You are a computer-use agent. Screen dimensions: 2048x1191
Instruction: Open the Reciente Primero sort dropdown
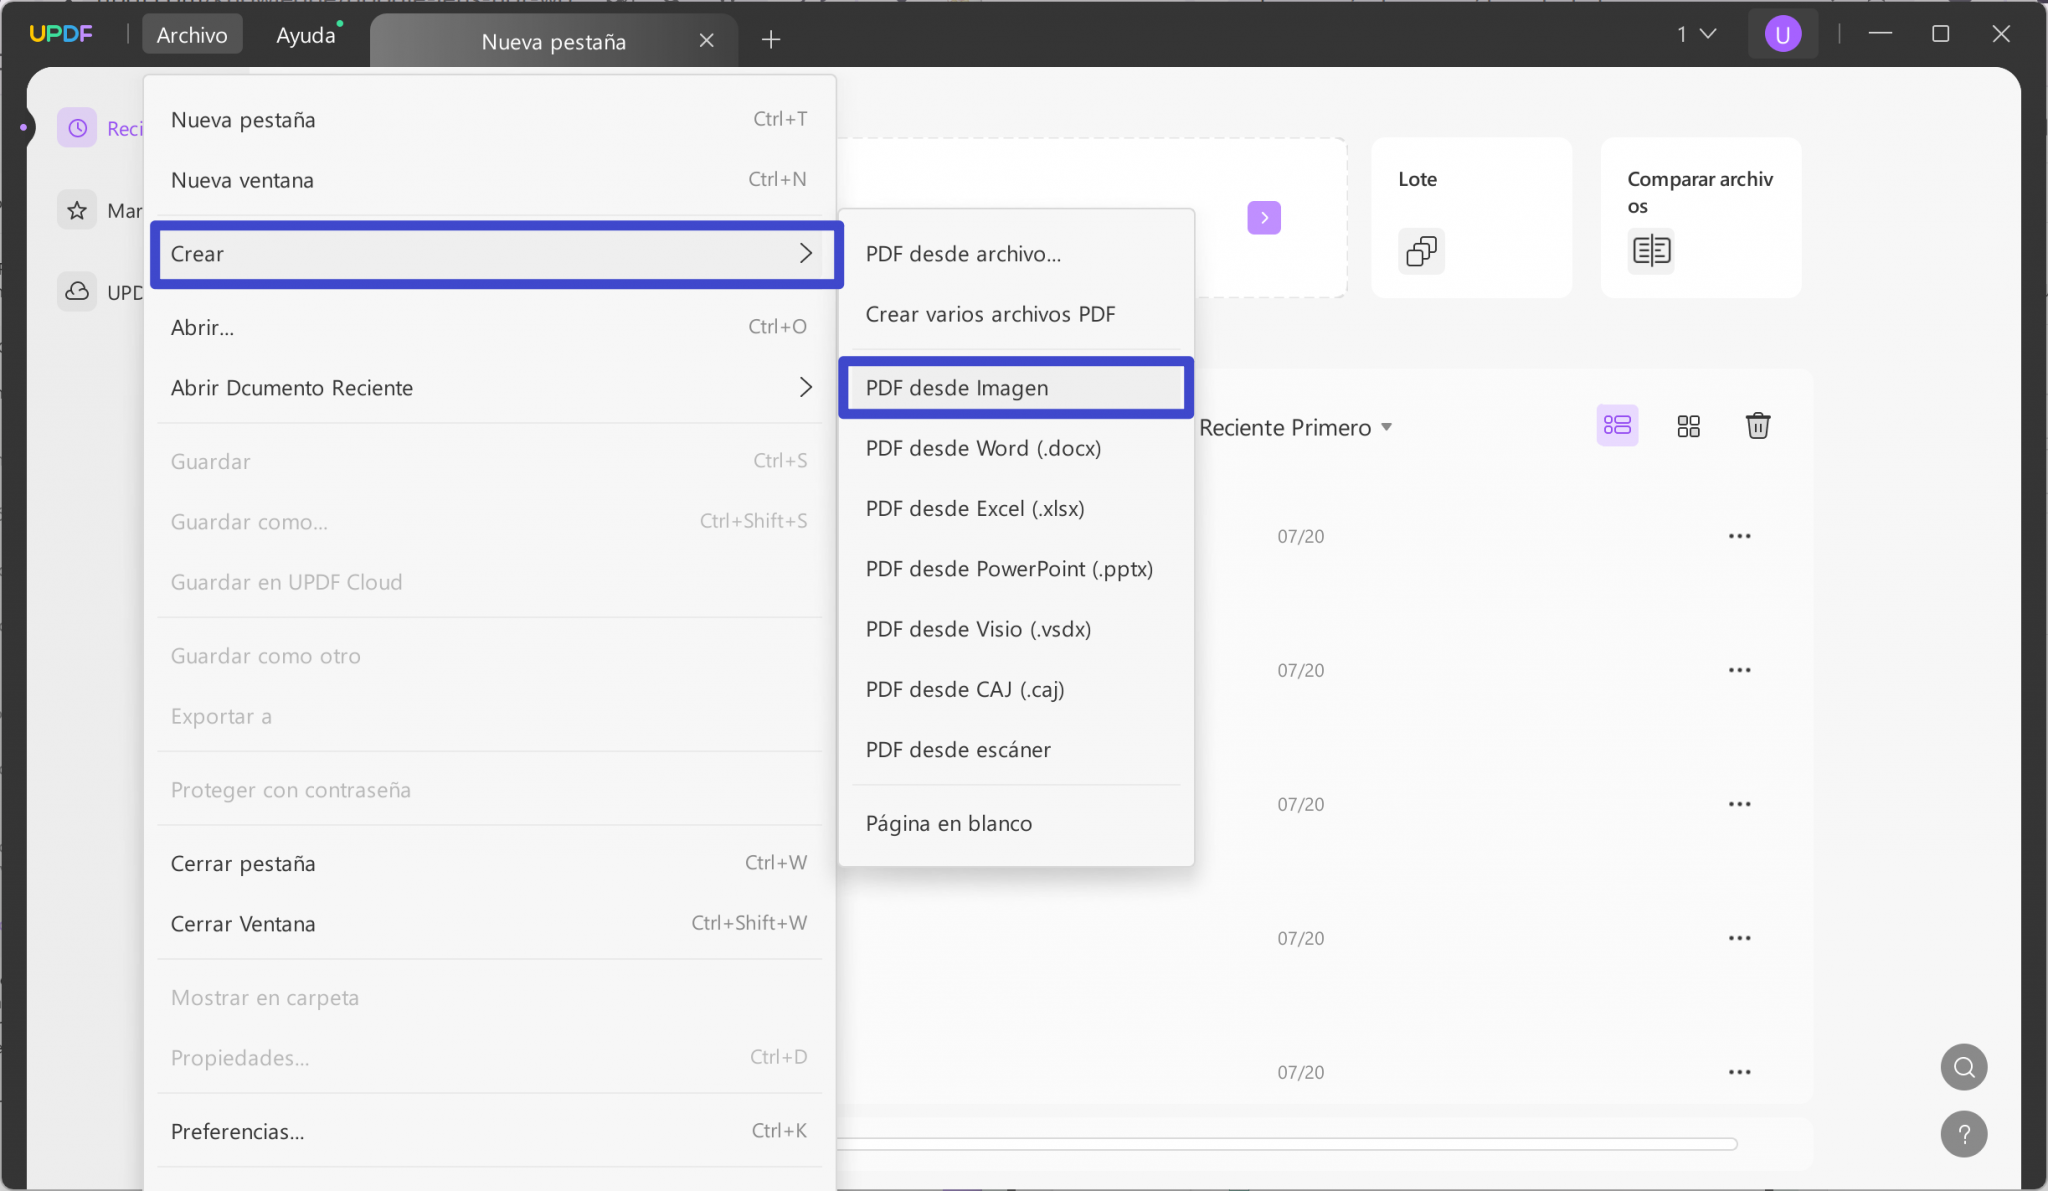(x=1295, y=428)
